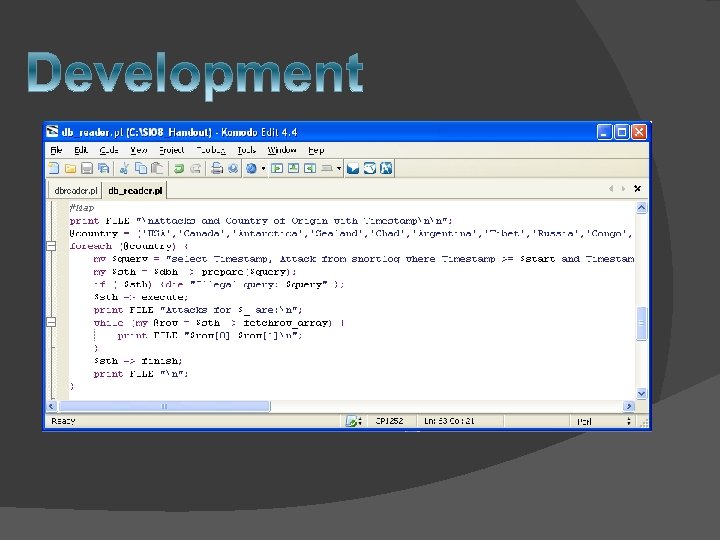Screen dimensions: 720x540
Task: Select the db_reader.pl tab
Action: [x=135, y=191]
